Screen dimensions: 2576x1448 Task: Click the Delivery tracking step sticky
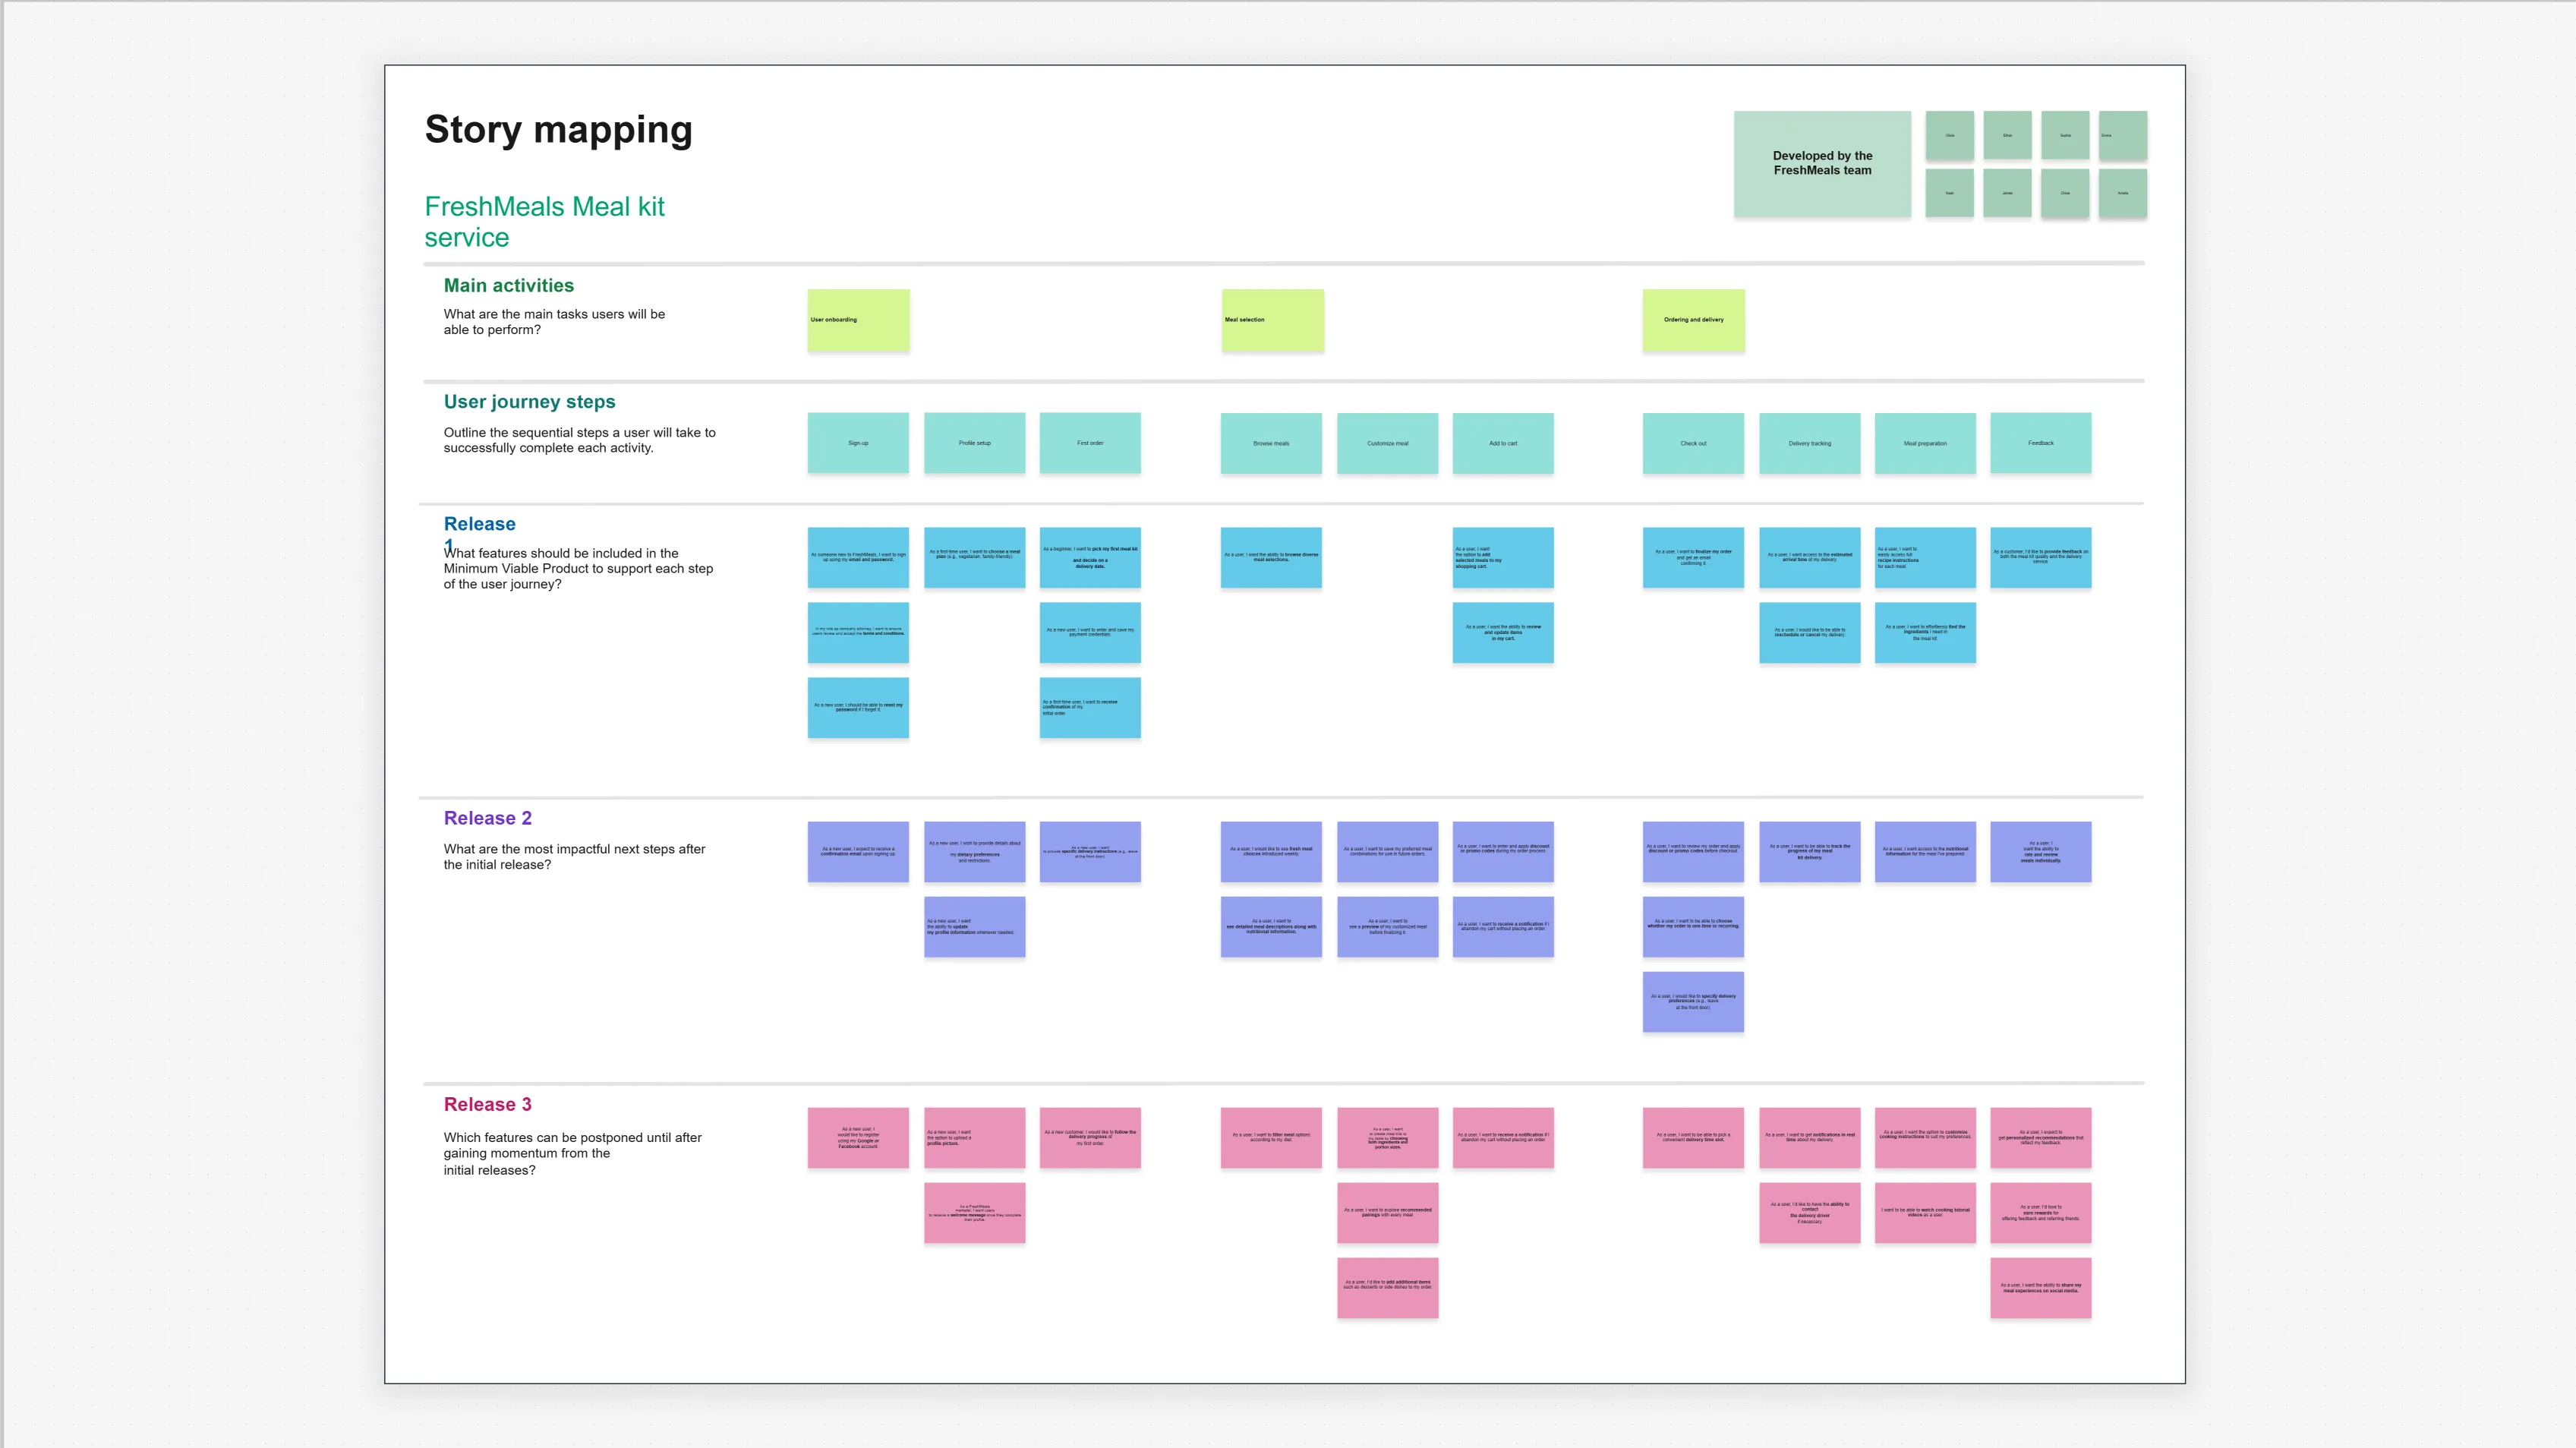click(x=1810, y=443)
